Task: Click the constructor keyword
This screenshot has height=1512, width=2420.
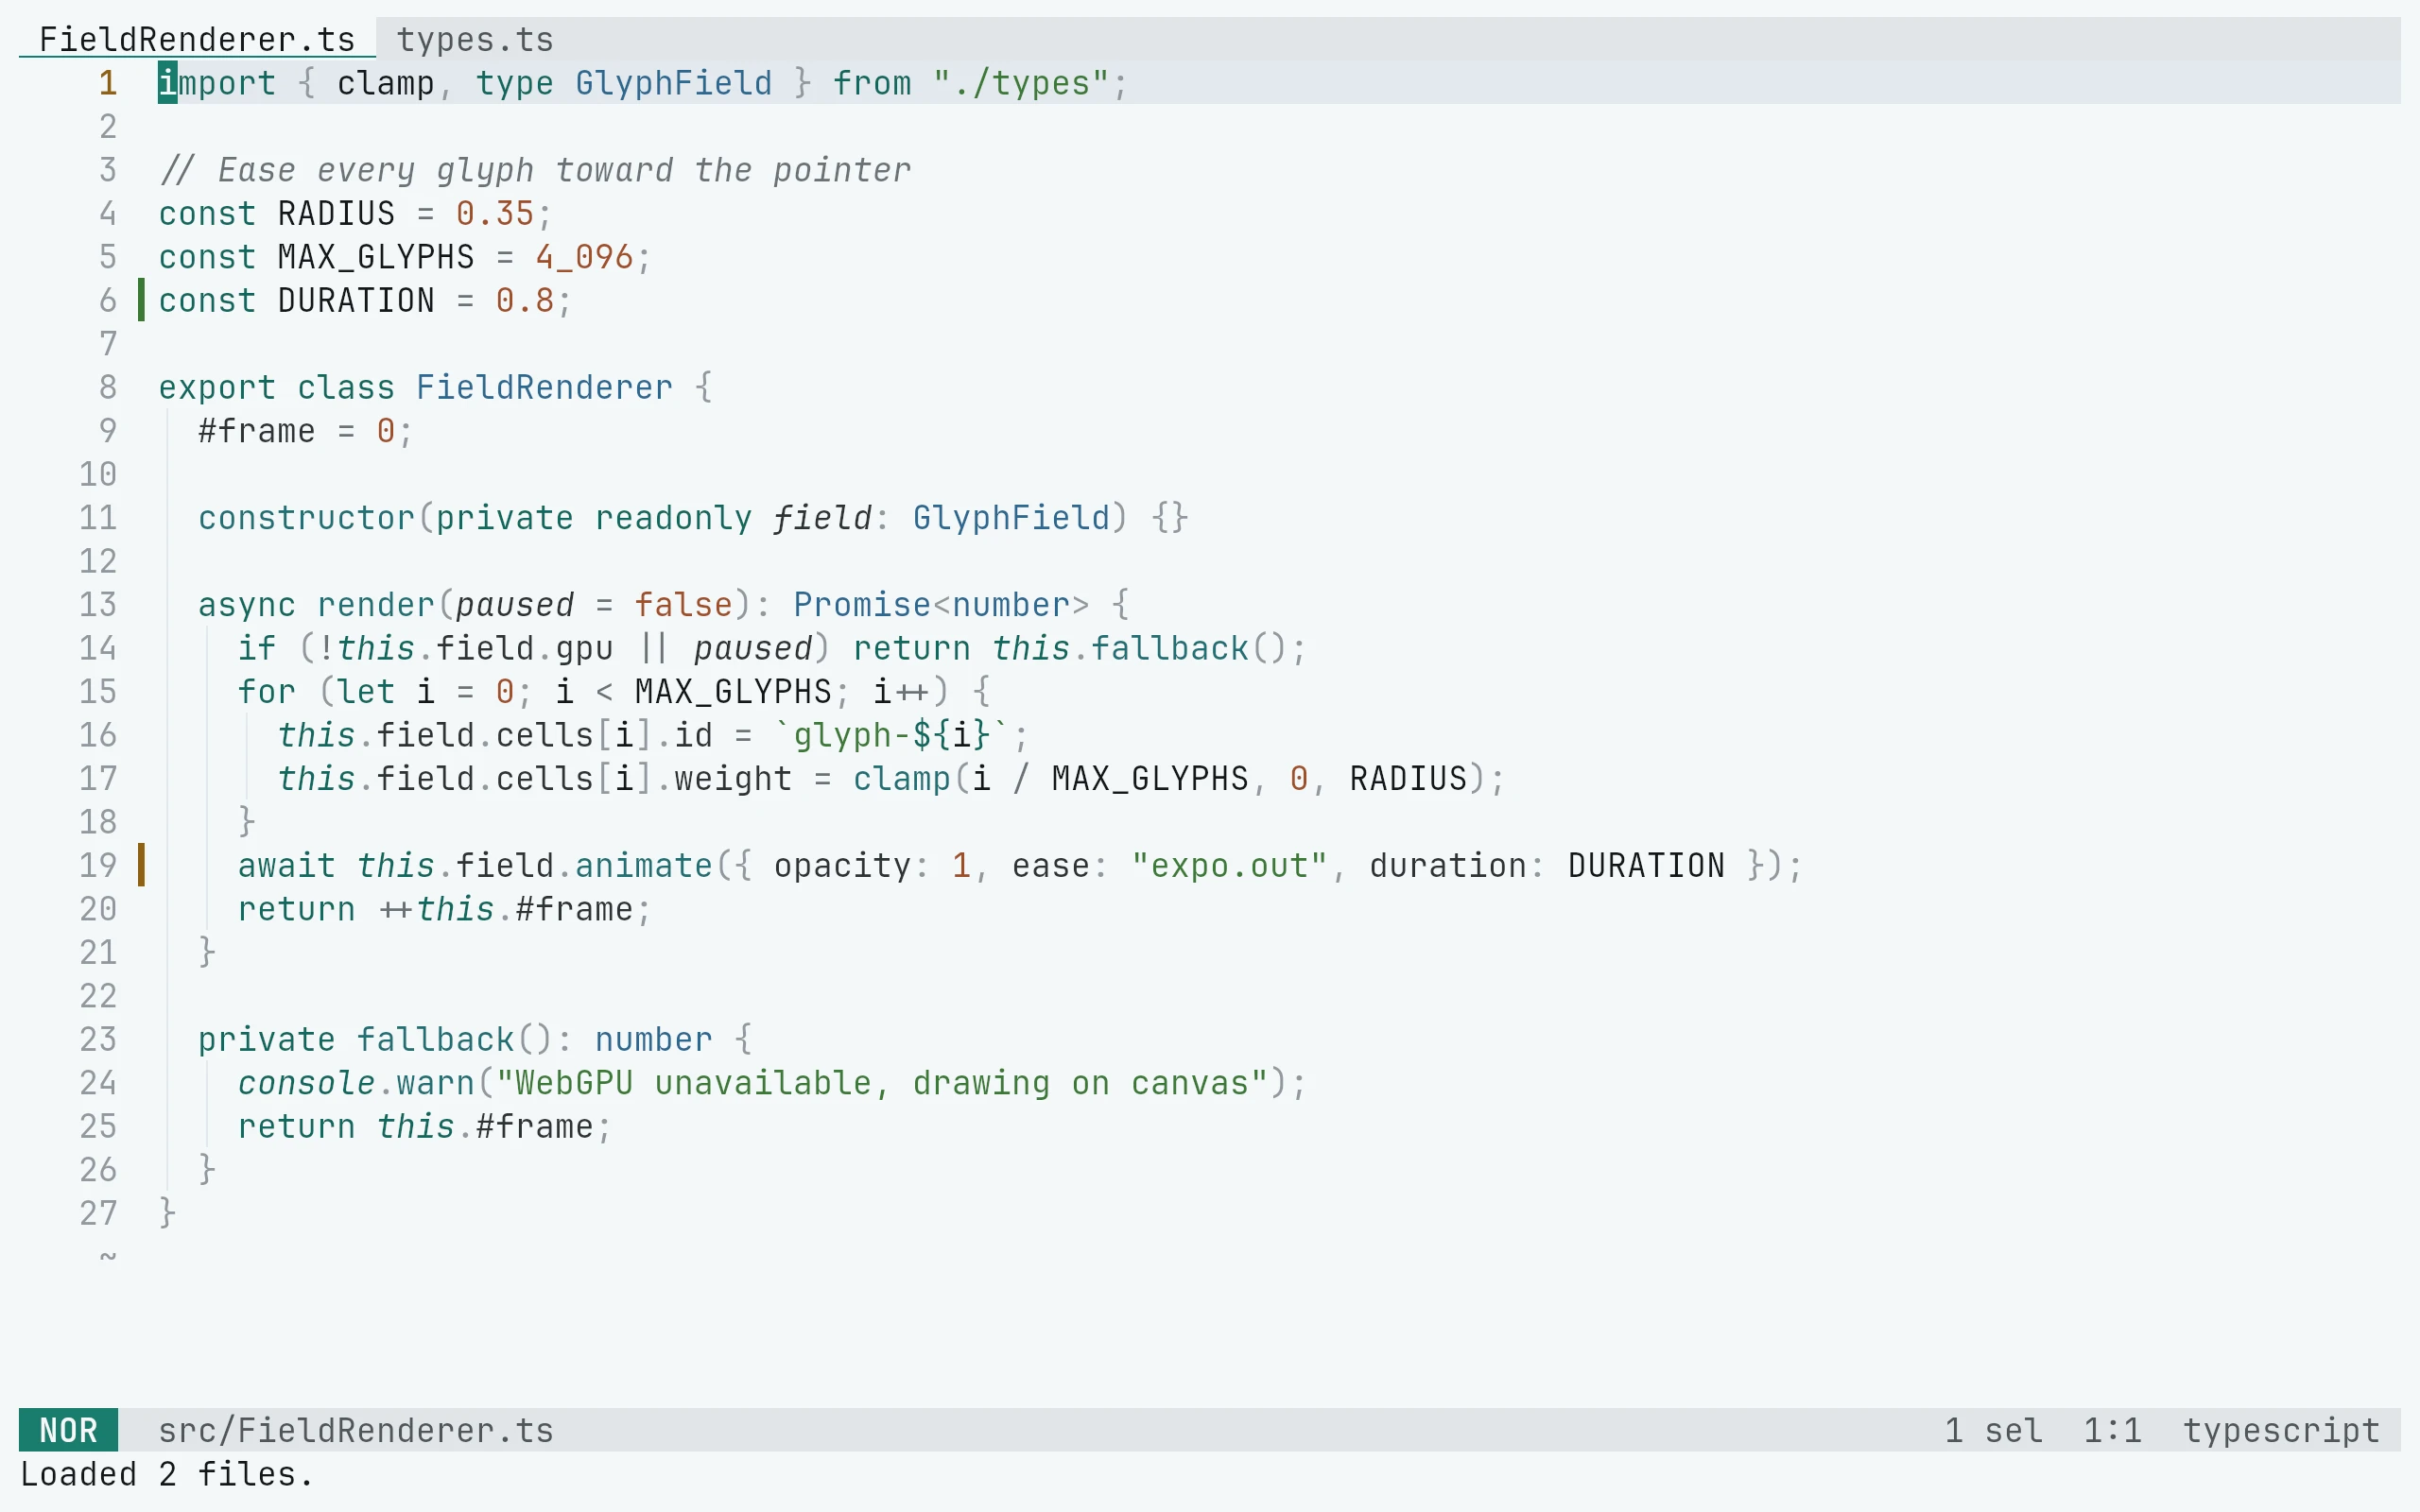Action: pos(306,518)
